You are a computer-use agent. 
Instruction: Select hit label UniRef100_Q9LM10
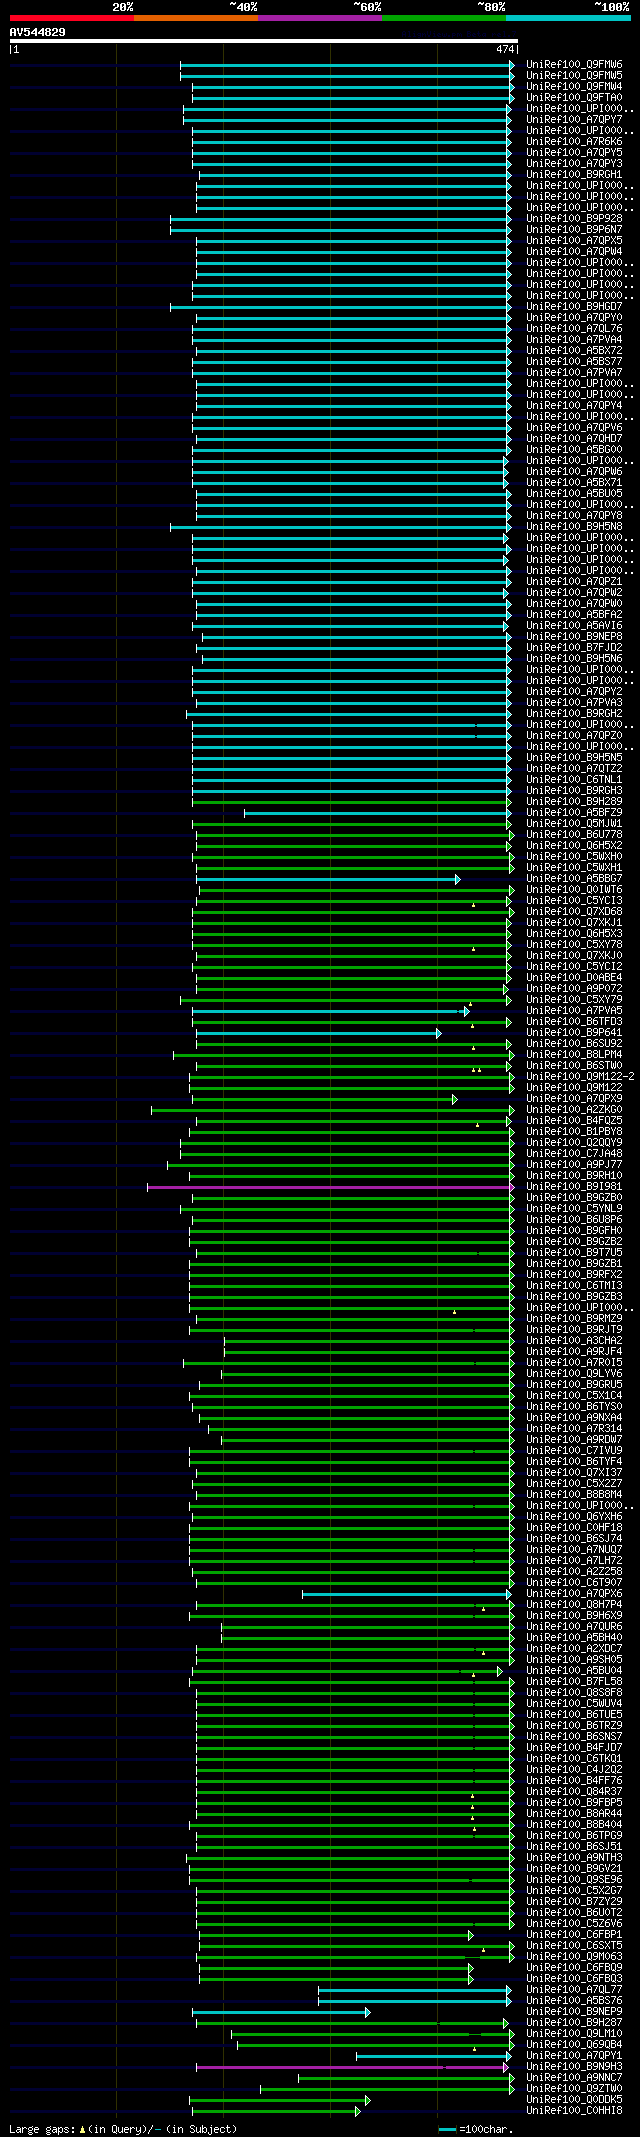574,2034
